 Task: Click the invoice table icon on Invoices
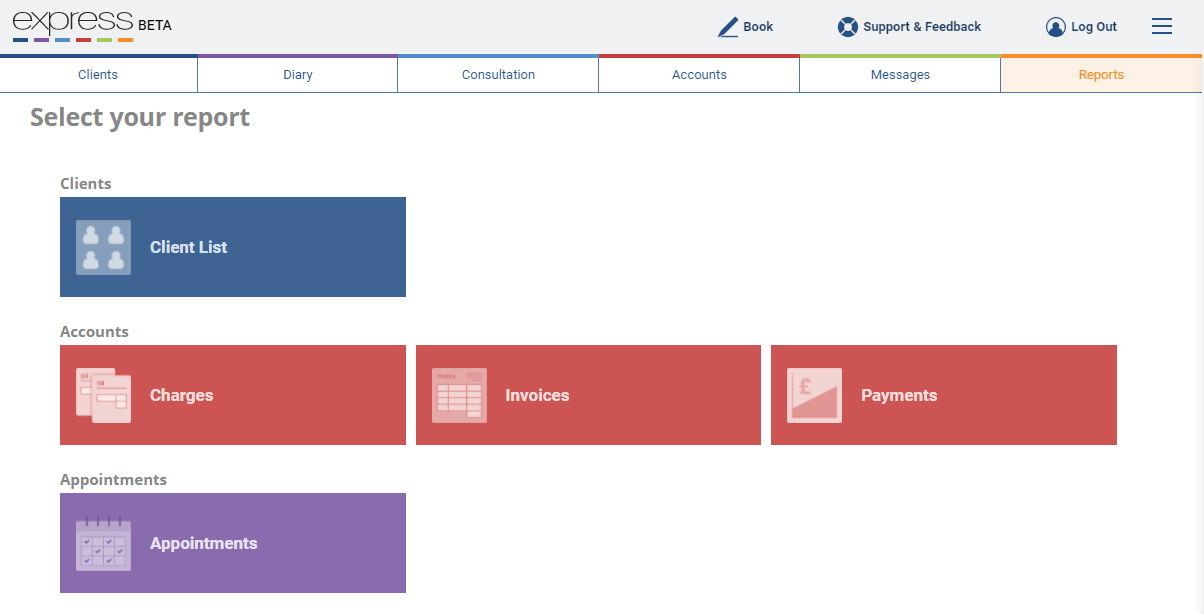point(459,395)
